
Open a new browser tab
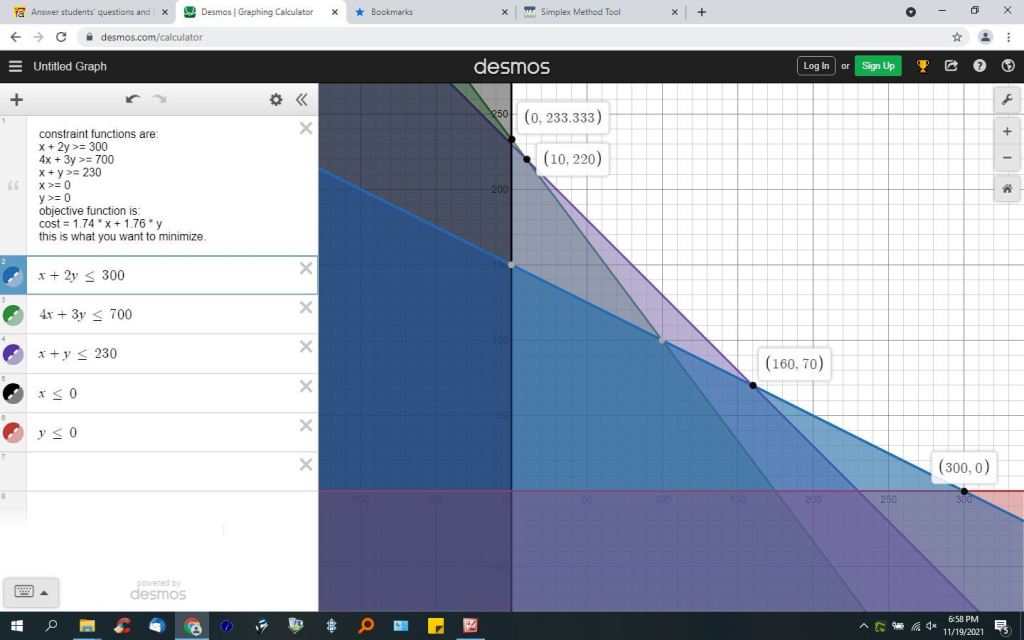701,12
